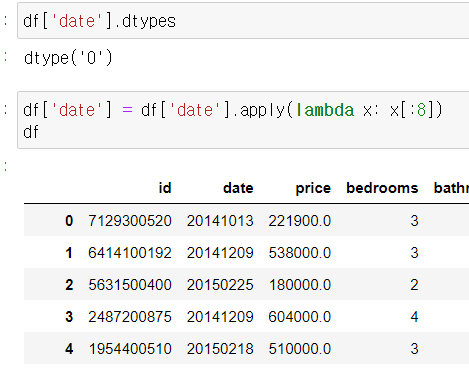The image size is (469, 368).
Task: Click price value 221900.0
Action: pos(300,221)
